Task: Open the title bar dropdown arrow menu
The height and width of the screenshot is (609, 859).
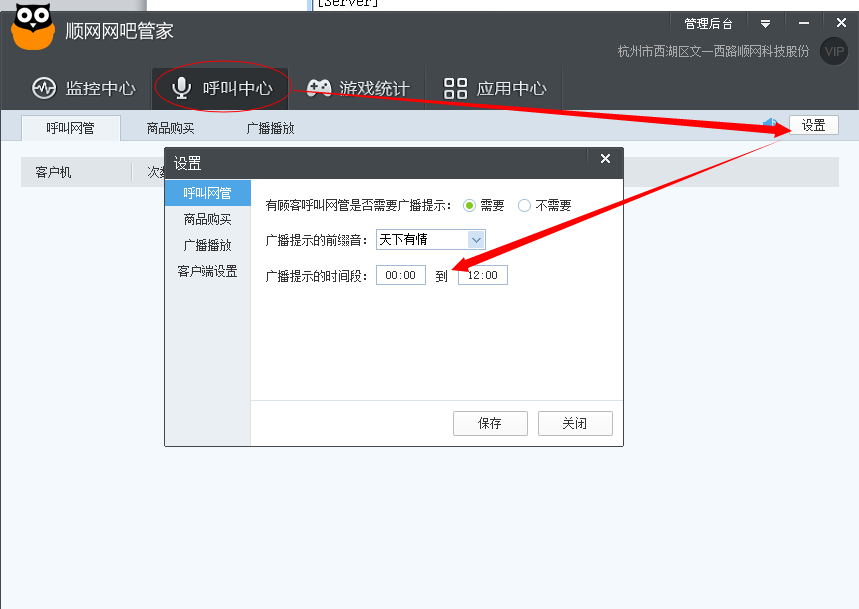Action: (x=765, y=23)
